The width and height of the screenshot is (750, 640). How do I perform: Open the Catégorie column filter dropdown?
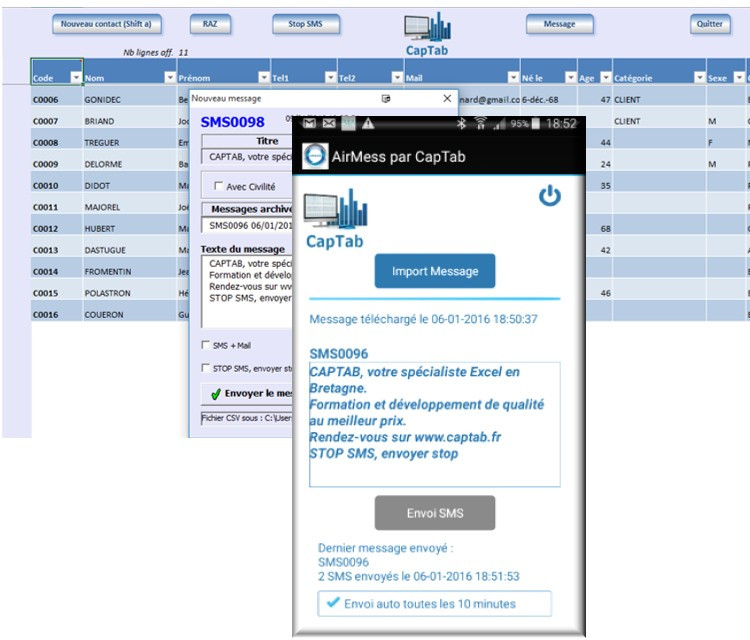pos(695,77)
